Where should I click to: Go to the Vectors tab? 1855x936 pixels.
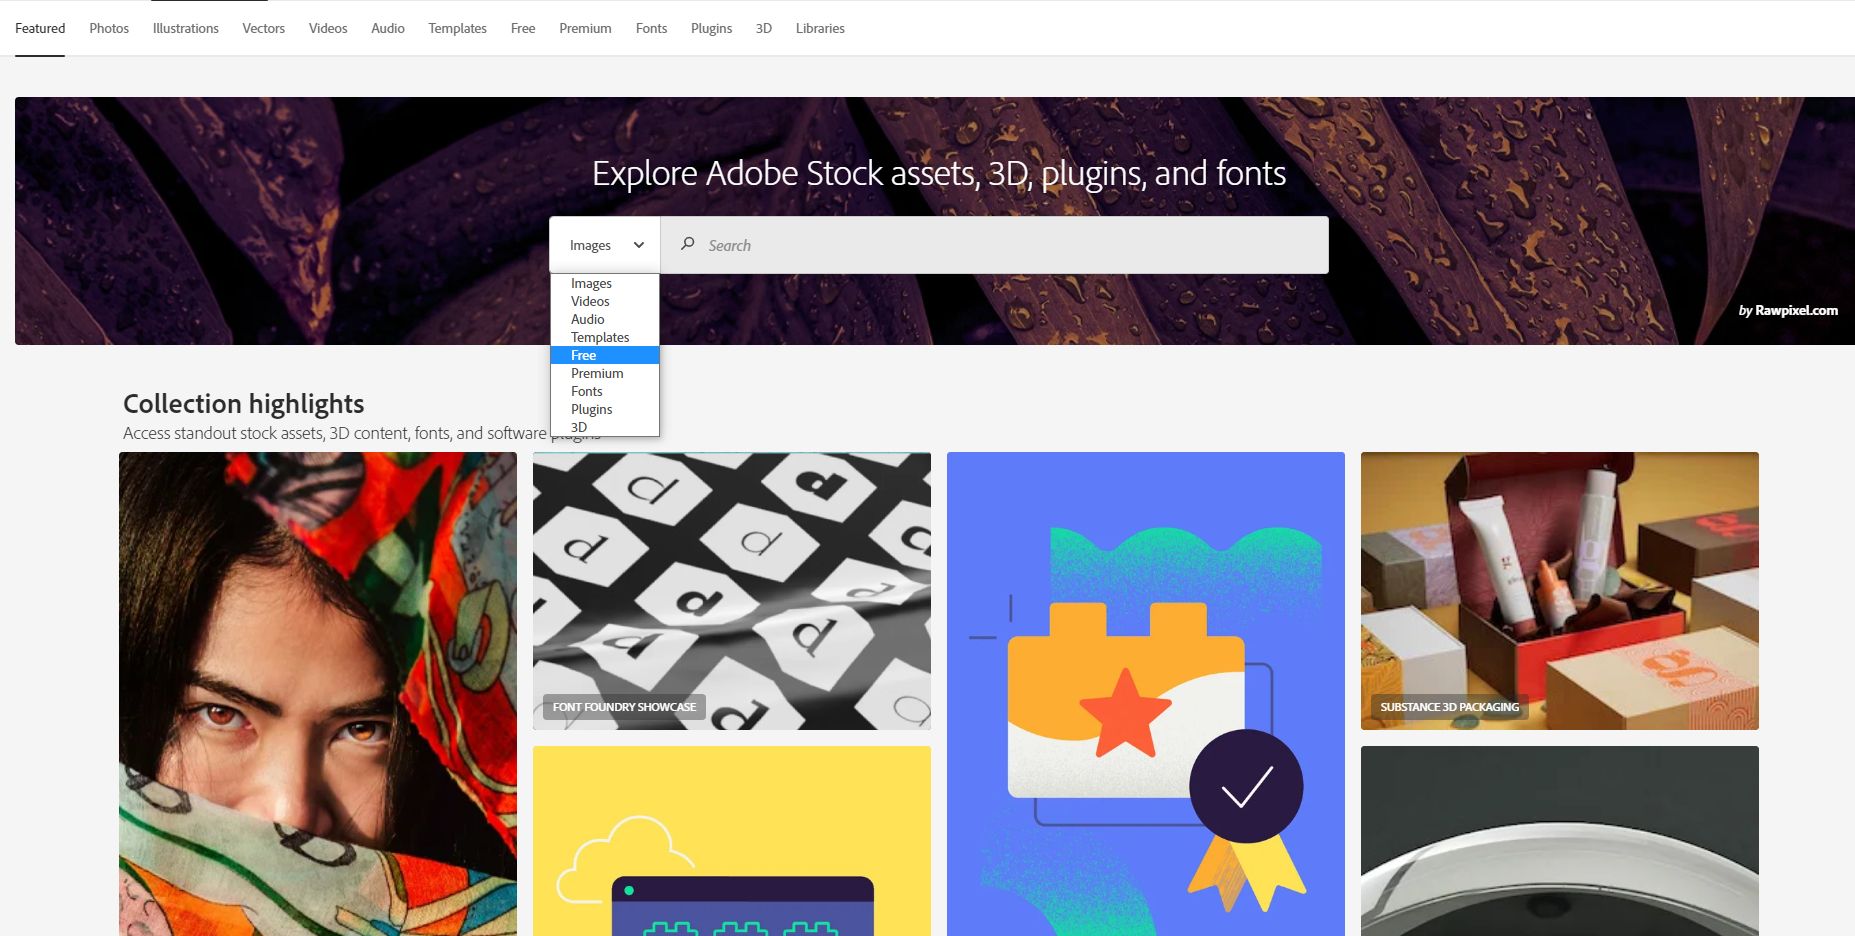(x=264, y=28)
